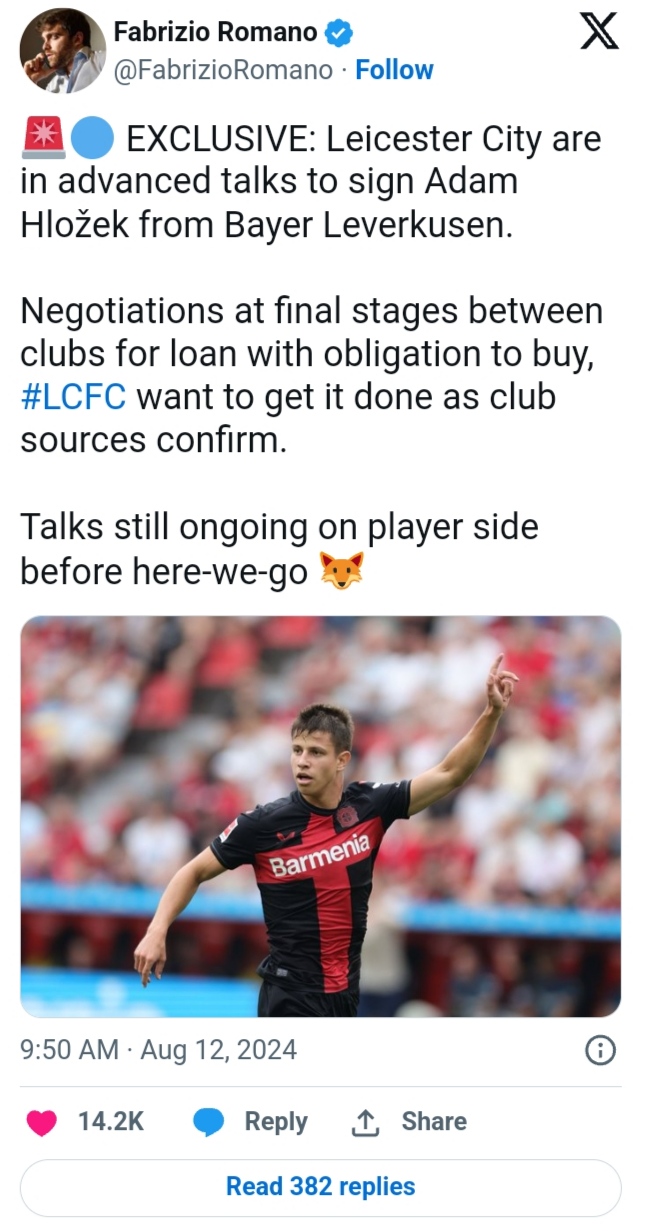Click the 14.2K likes count
The image size is (645, 1231).
click(111, 1122)
